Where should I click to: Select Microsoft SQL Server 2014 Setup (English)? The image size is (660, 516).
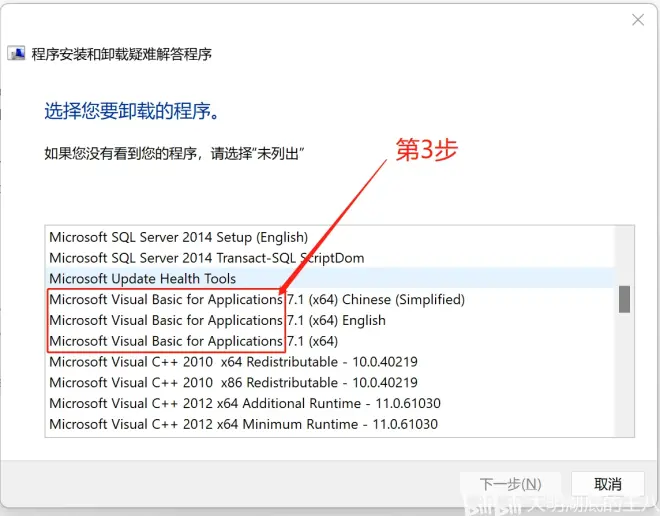[178, 237]
